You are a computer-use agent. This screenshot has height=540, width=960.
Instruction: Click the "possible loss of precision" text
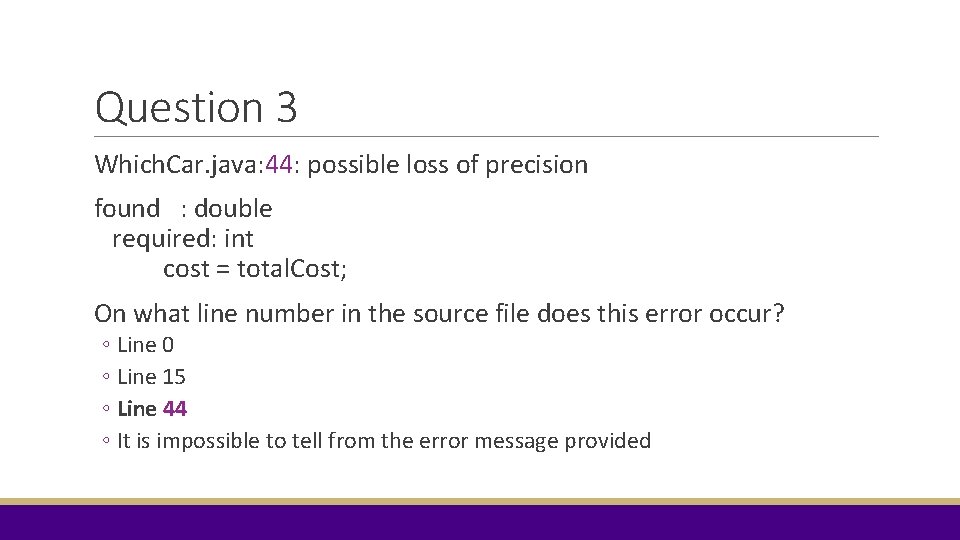(x=448, y=165)
